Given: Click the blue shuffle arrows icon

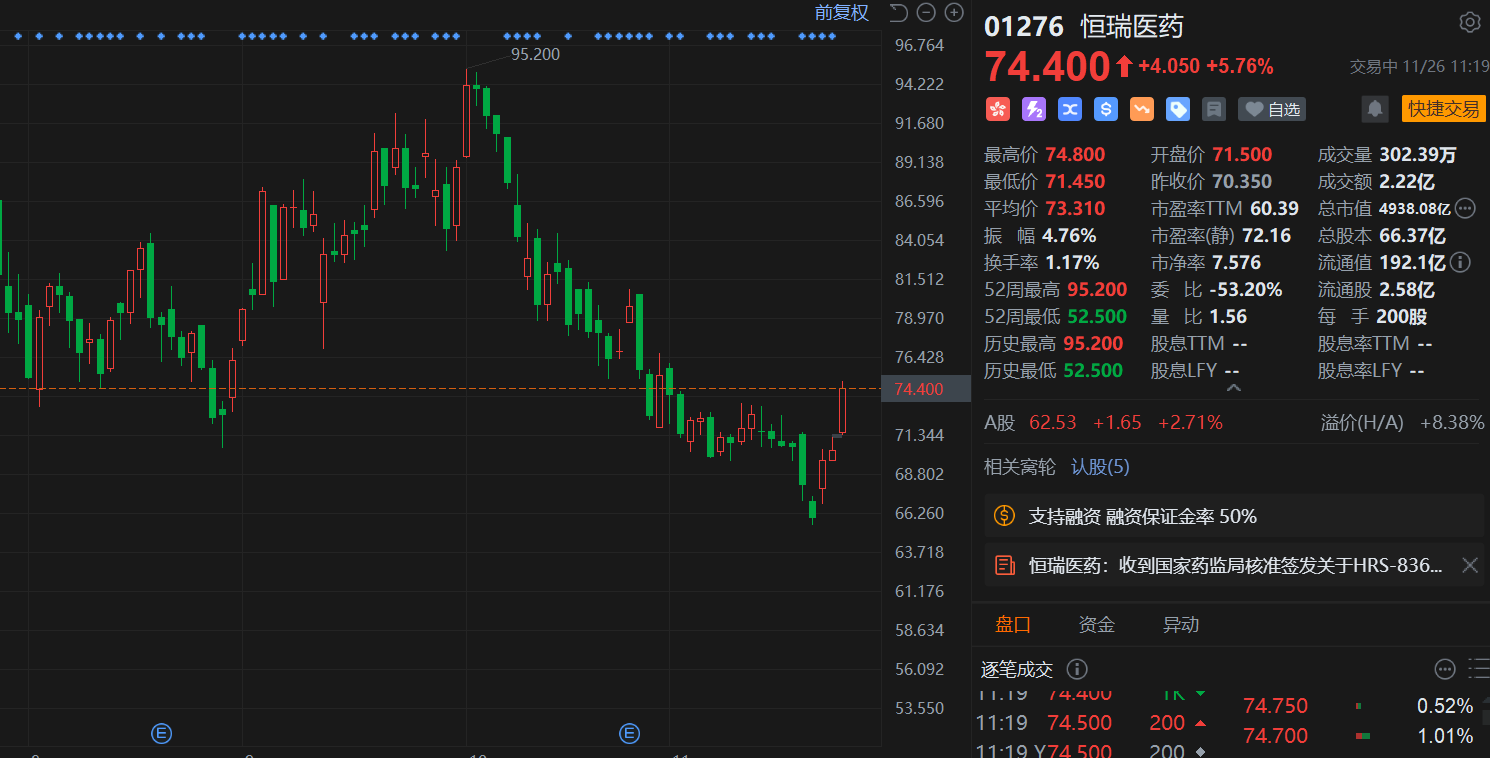Looking at the screenshot, I should point(1070,109).
